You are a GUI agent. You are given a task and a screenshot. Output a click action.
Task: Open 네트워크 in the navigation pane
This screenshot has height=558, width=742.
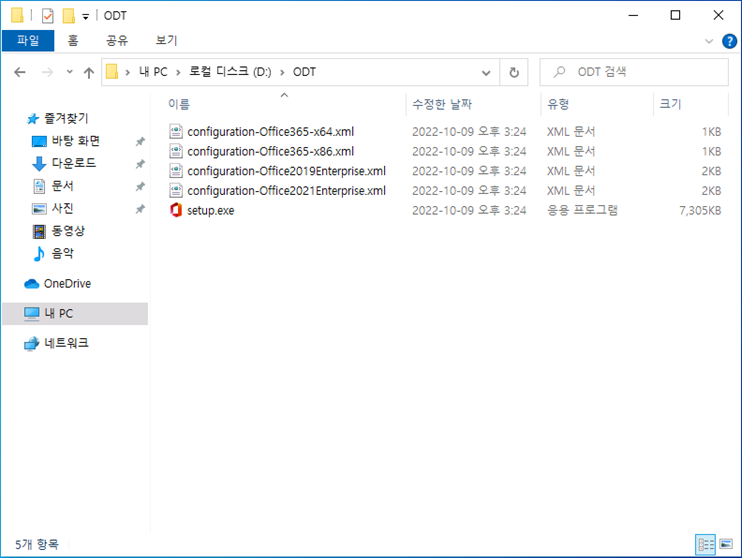[x=66, y=343]
